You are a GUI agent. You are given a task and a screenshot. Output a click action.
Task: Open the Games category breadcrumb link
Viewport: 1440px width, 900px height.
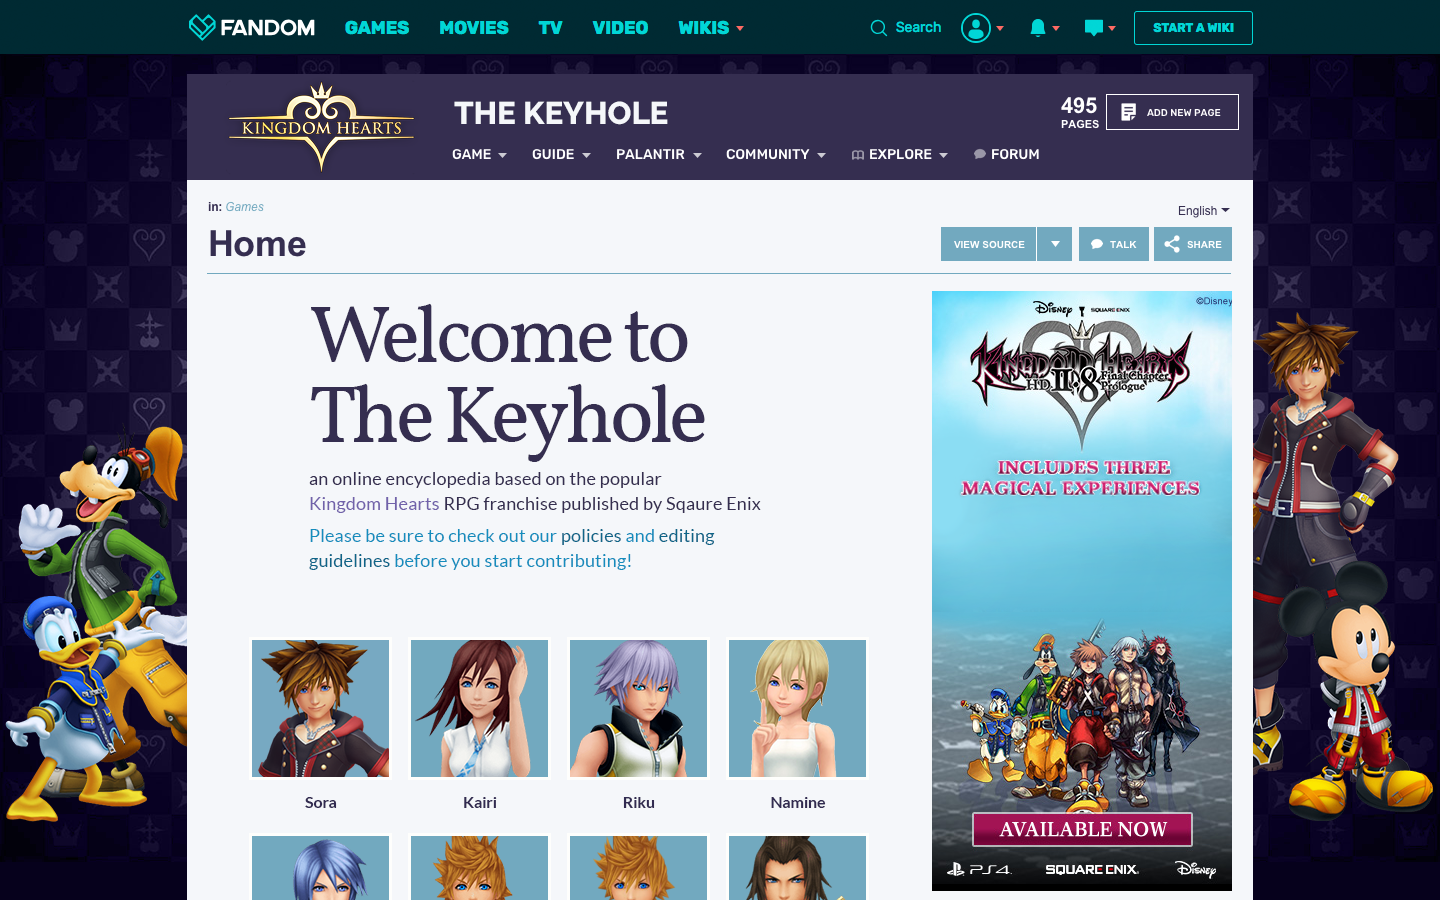(245, 207)
